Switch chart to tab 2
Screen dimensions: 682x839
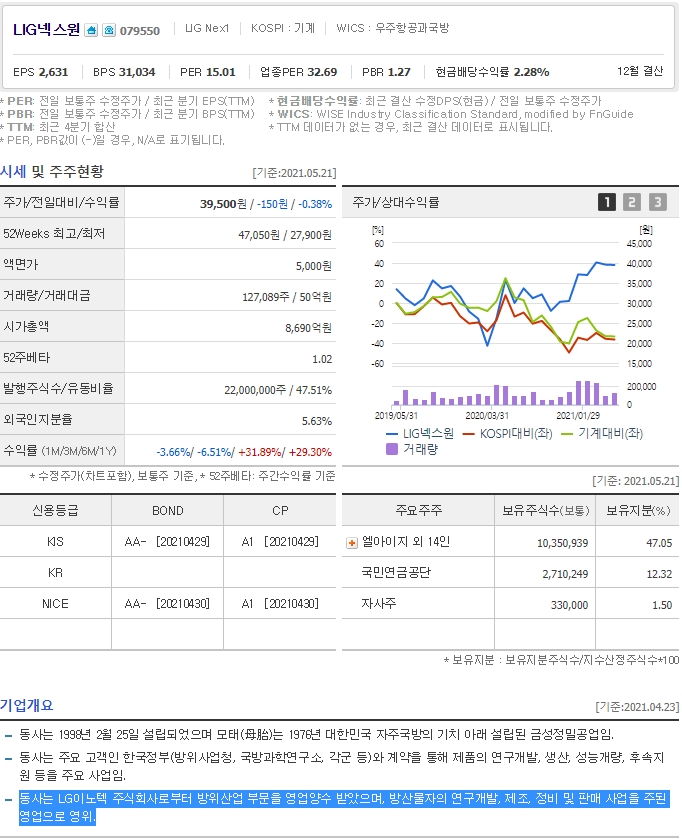pyautogui.click(x=632, y=202)
